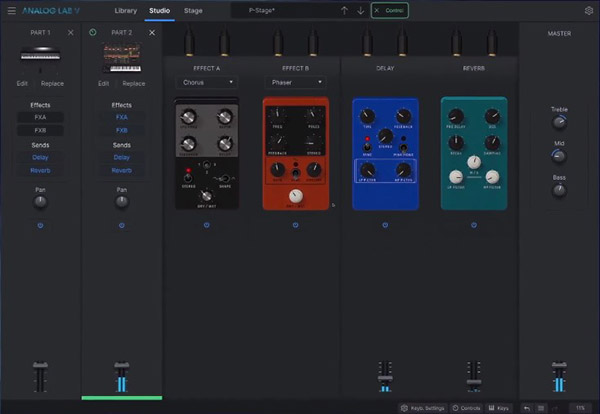
Task: Open the settings gear in top right
Action: 588,10
